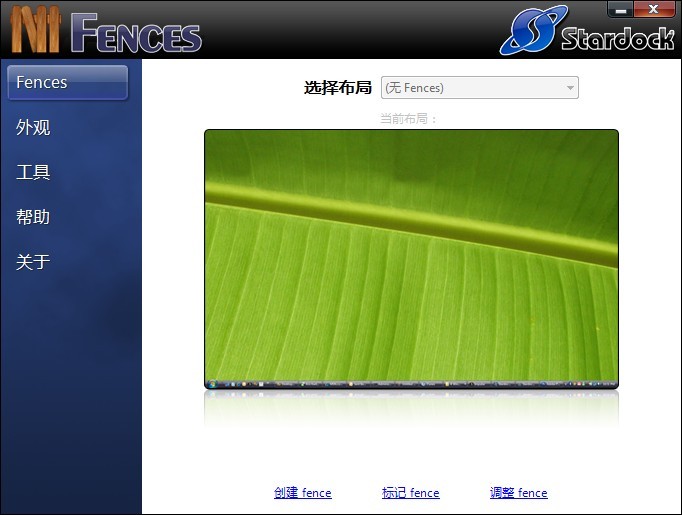Open the 外观 (Appearance) section
The image size is (682, 515).
[34, 128]
